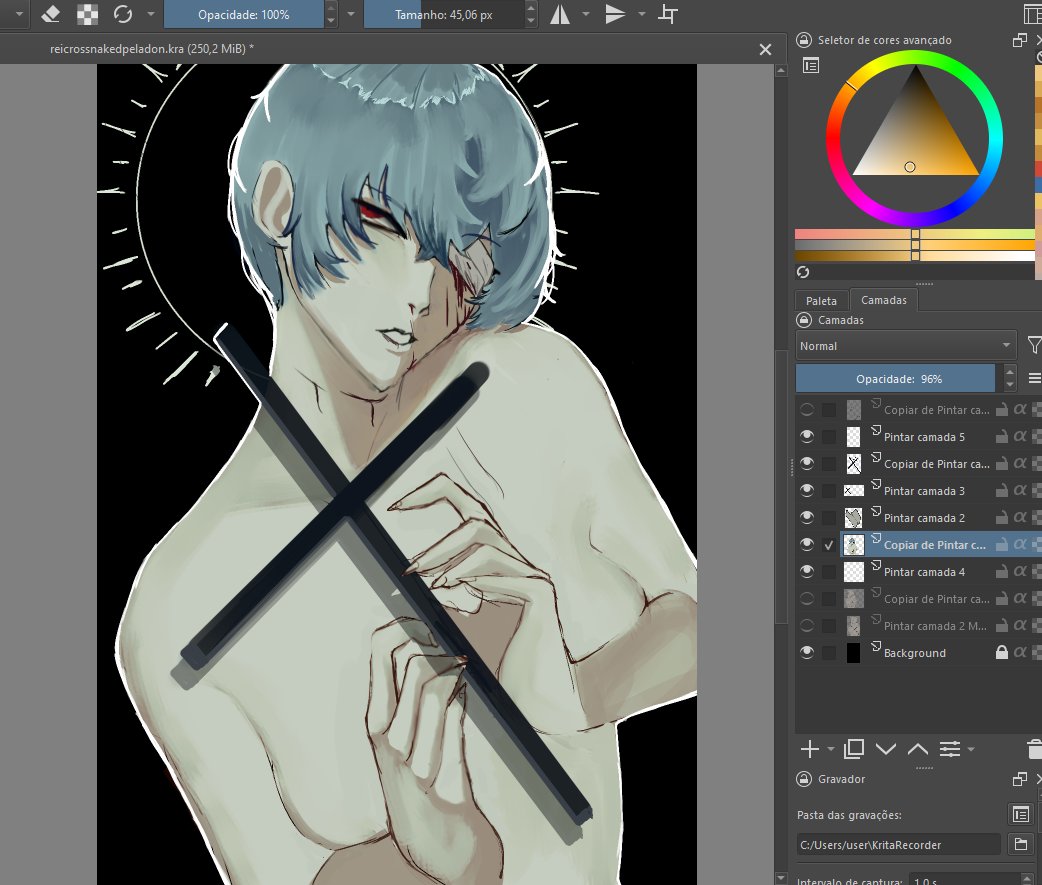
Task: Toggle alpha inheritance on Pintar camada 5
Action: (x=1020, y=437)
